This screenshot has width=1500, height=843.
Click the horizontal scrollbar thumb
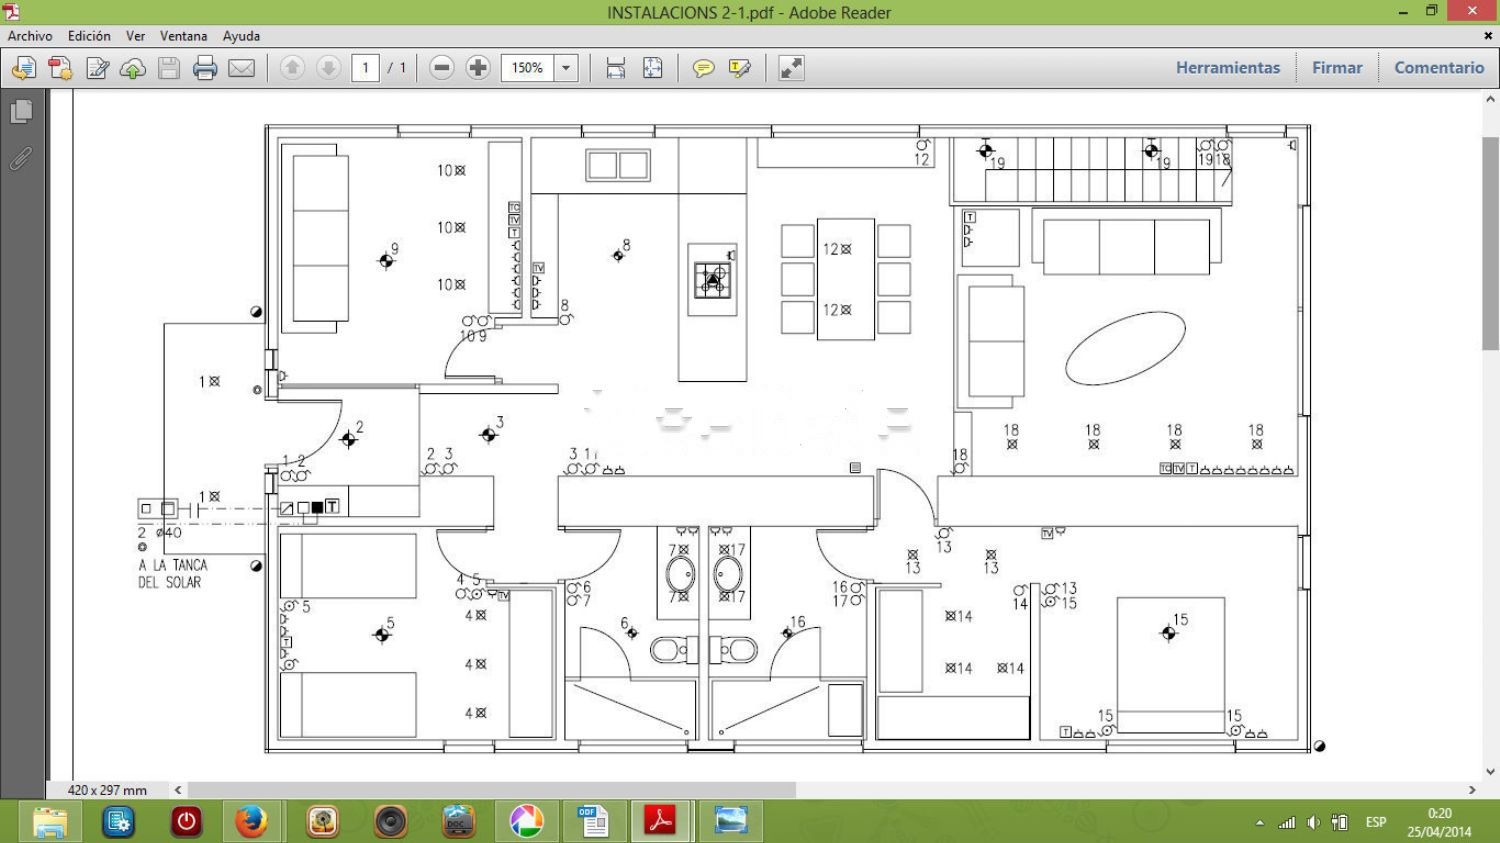[x=490, y=790]
